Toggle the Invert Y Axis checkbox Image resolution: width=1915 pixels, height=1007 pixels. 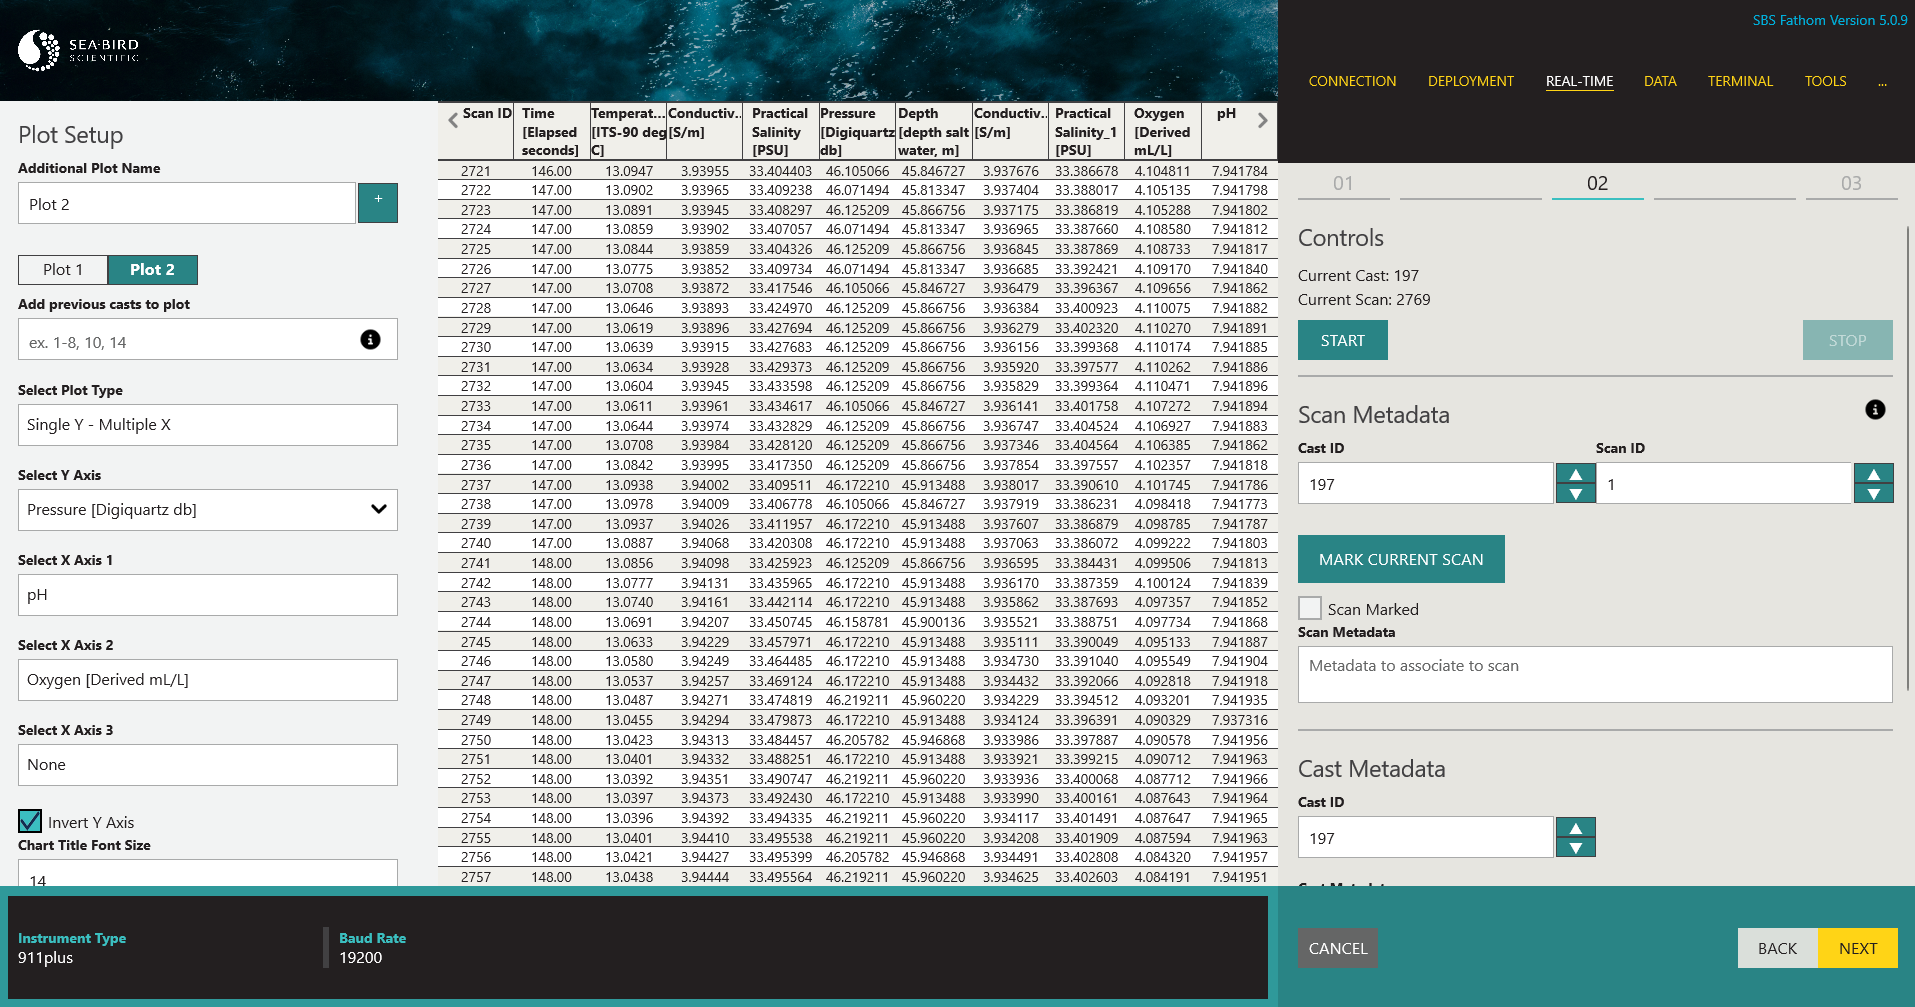30,822
